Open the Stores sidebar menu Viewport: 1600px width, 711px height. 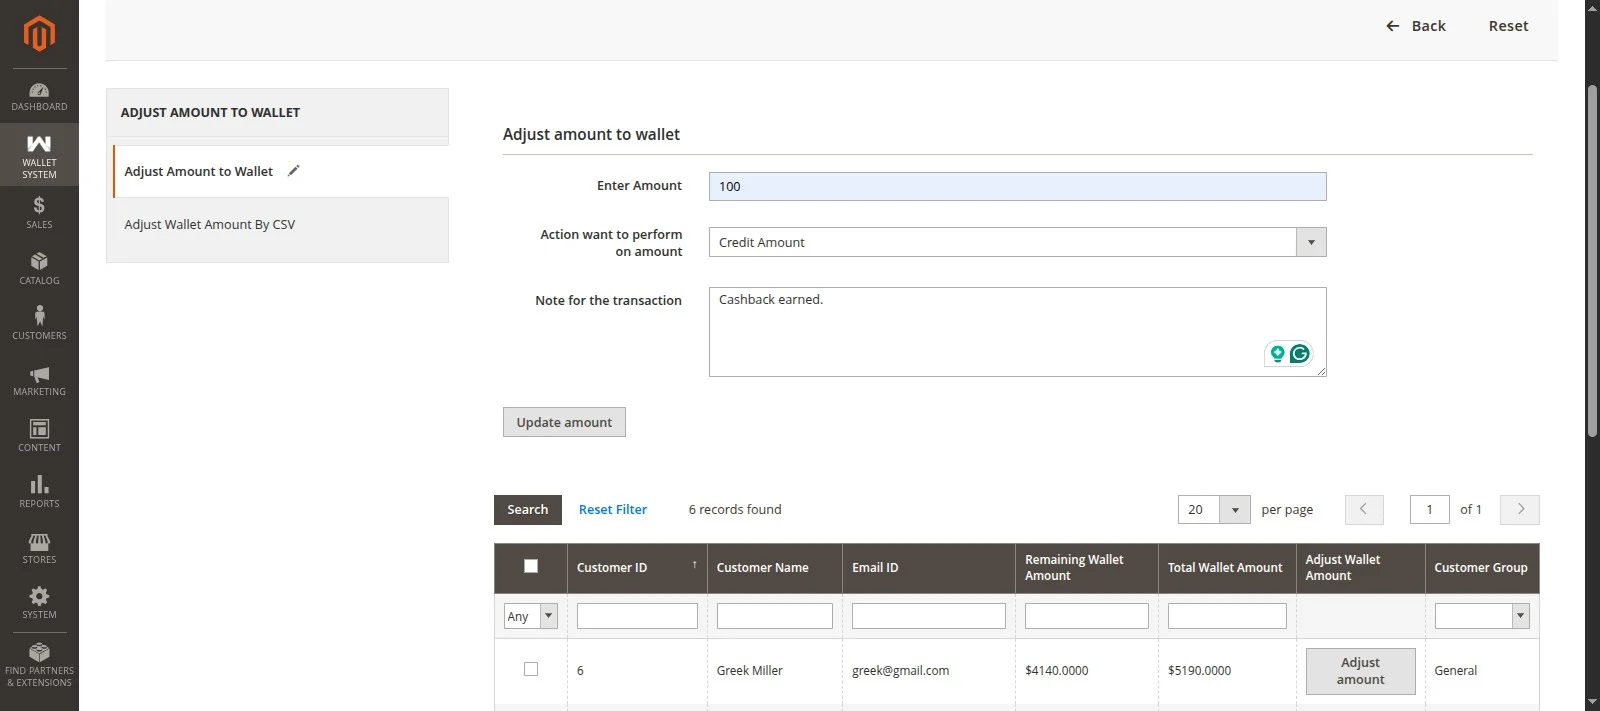click(39, 548)
